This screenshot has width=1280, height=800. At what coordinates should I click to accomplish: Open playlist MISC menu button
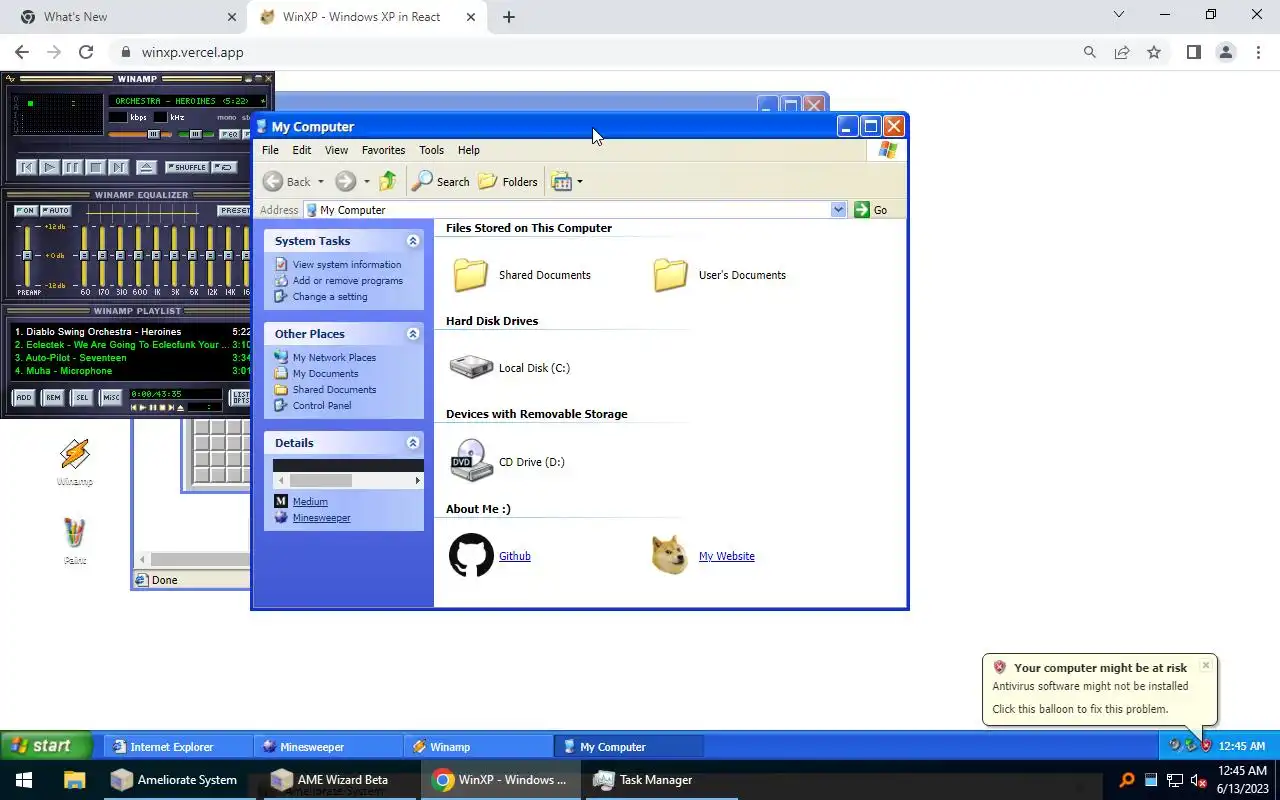click(111, 398)
